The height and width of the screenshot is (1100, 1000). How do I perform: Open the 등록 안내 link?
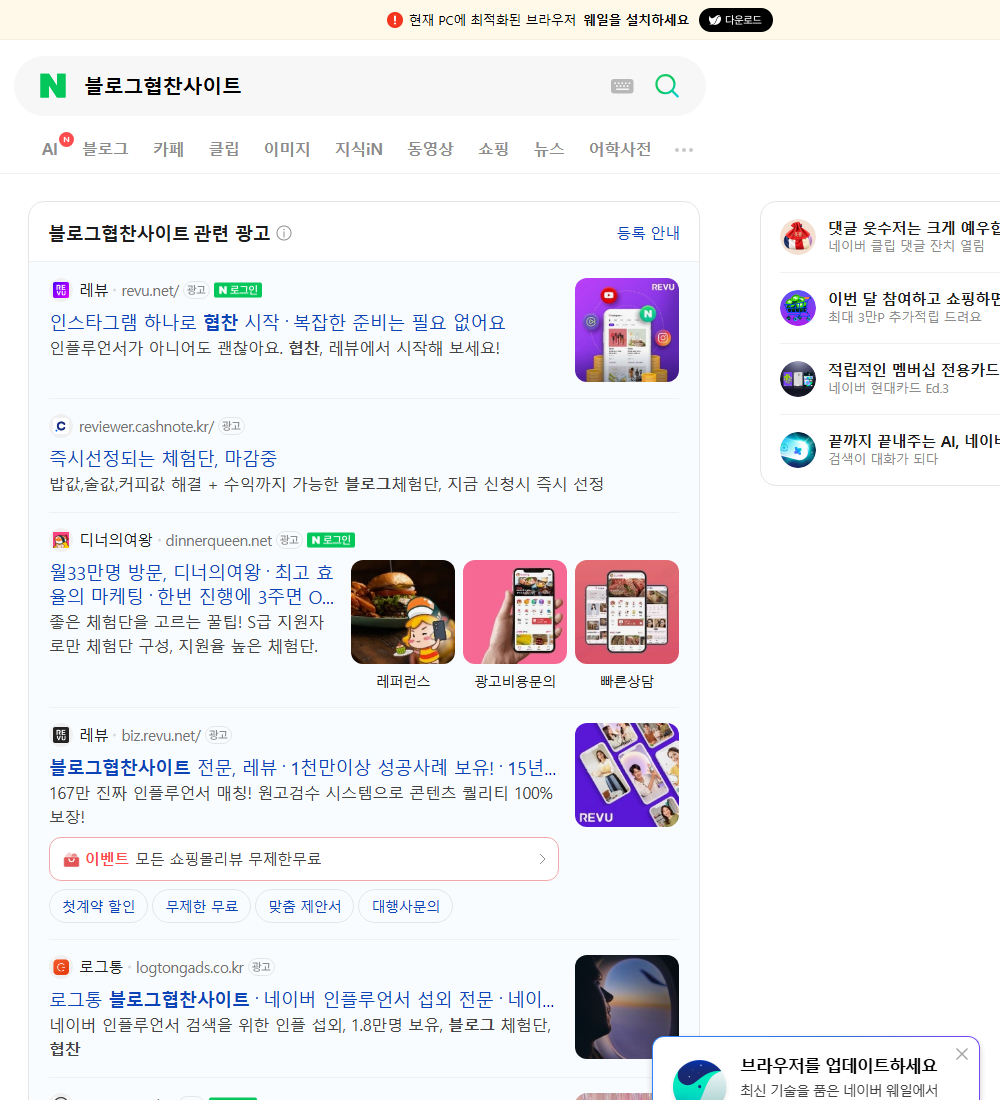[648, 233]
